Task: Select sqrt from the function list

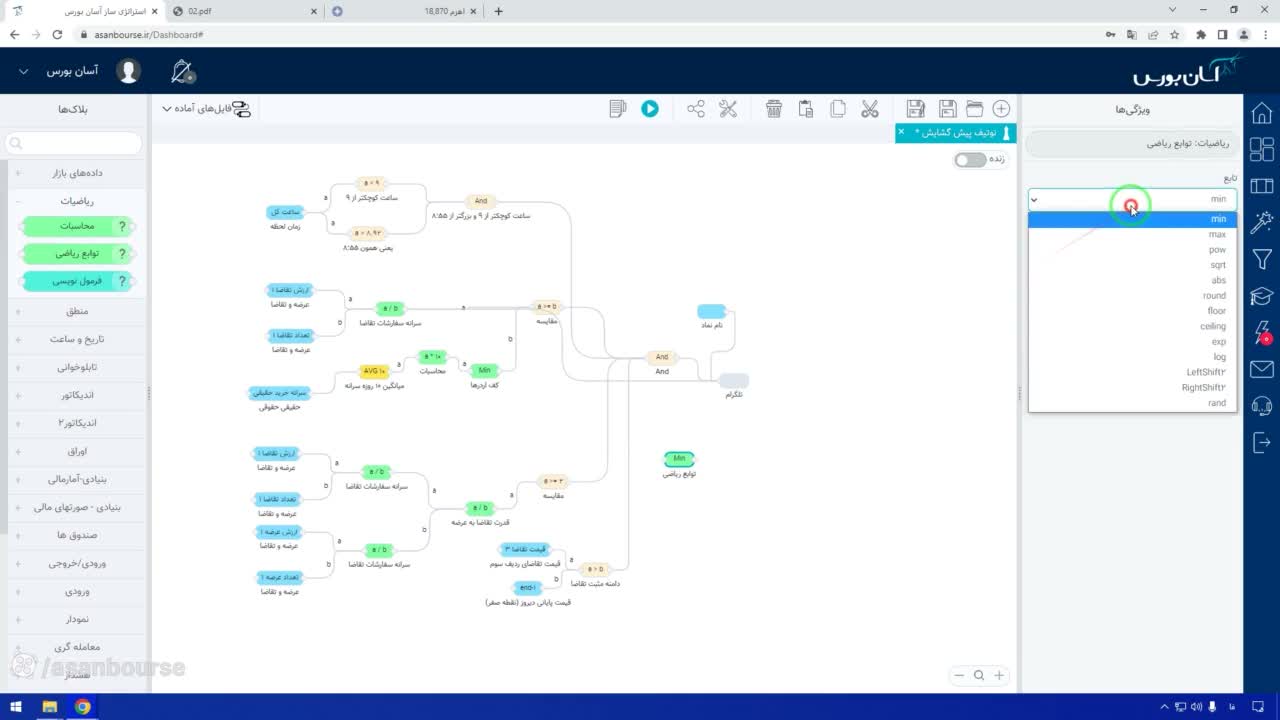Action: (1133, 265)
